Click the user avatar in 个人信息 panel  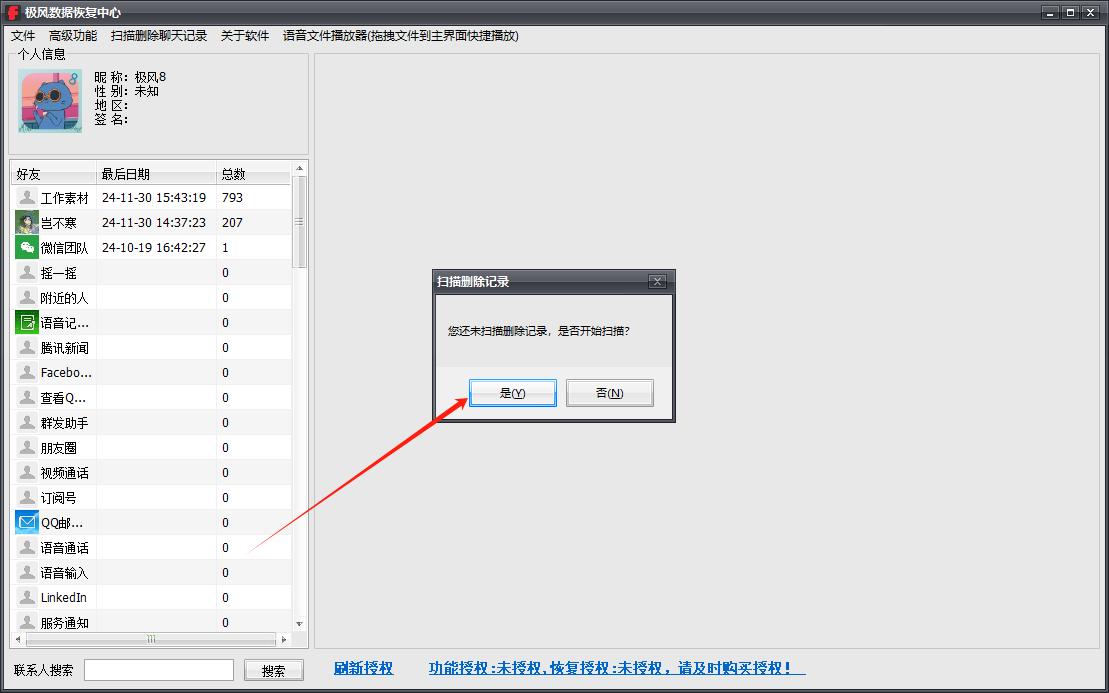[48, 100]
